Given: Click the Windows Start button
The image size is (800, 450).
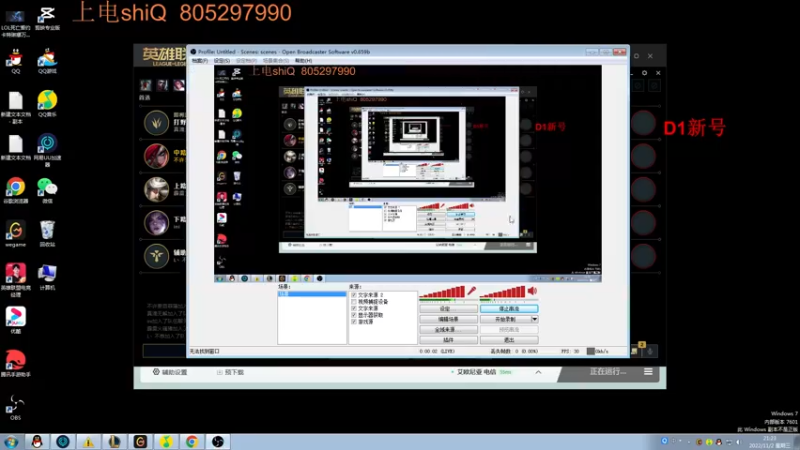Looking at the screenshot, I should (11, 441).
